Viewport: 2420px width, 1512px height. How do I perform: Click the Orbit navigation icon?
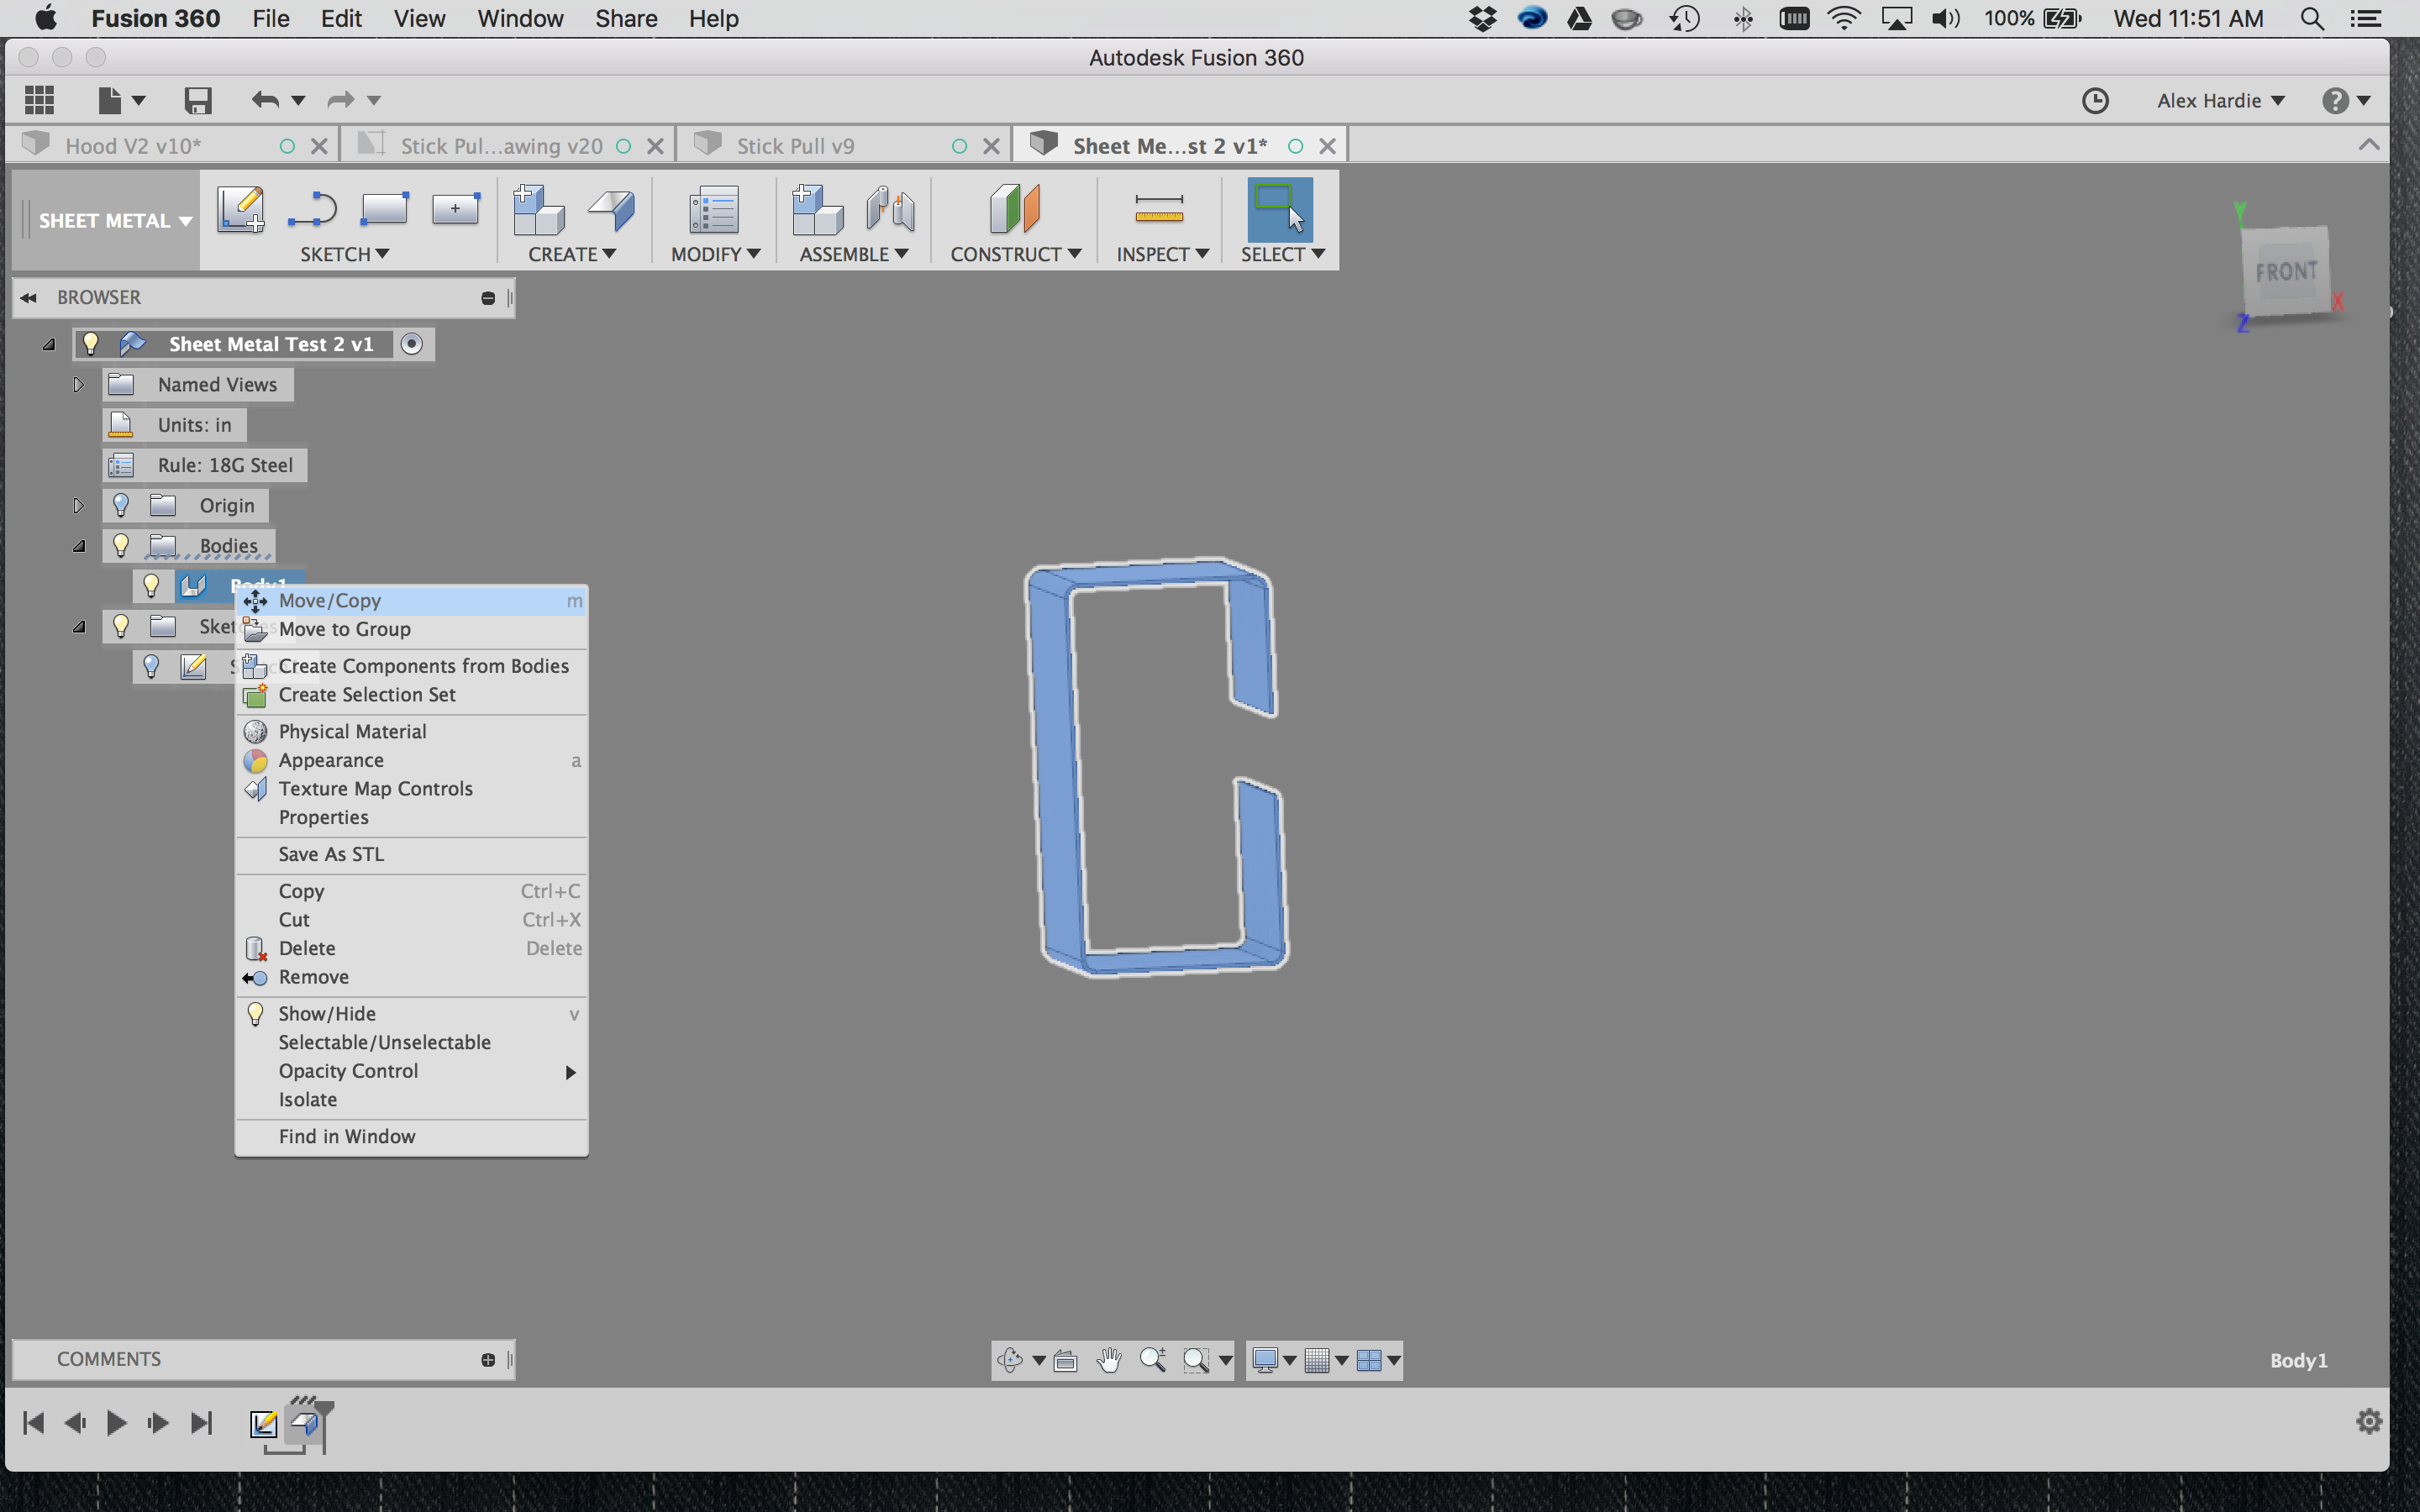click(1010, 1360)
